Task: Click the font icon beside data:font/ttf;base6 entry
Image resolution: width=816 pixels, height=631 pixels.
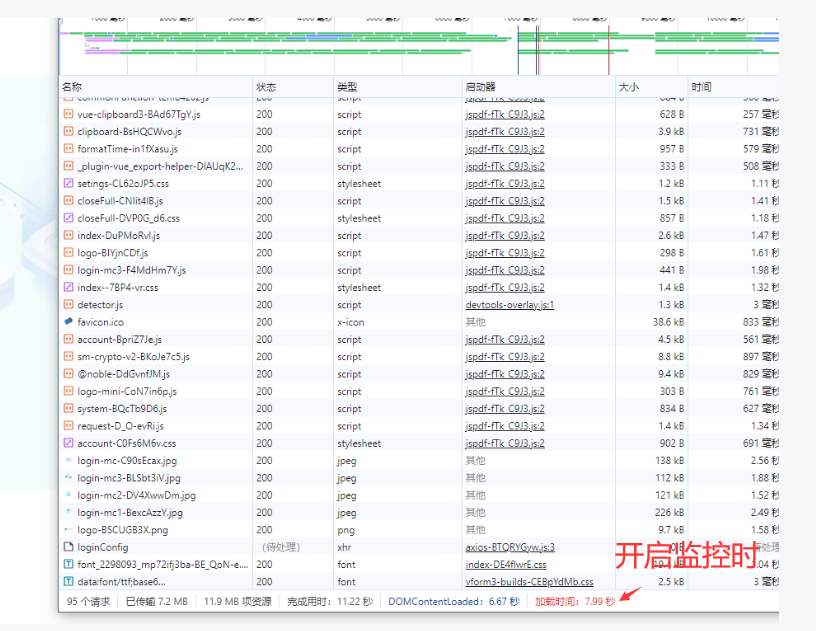Action: (67, 581)
